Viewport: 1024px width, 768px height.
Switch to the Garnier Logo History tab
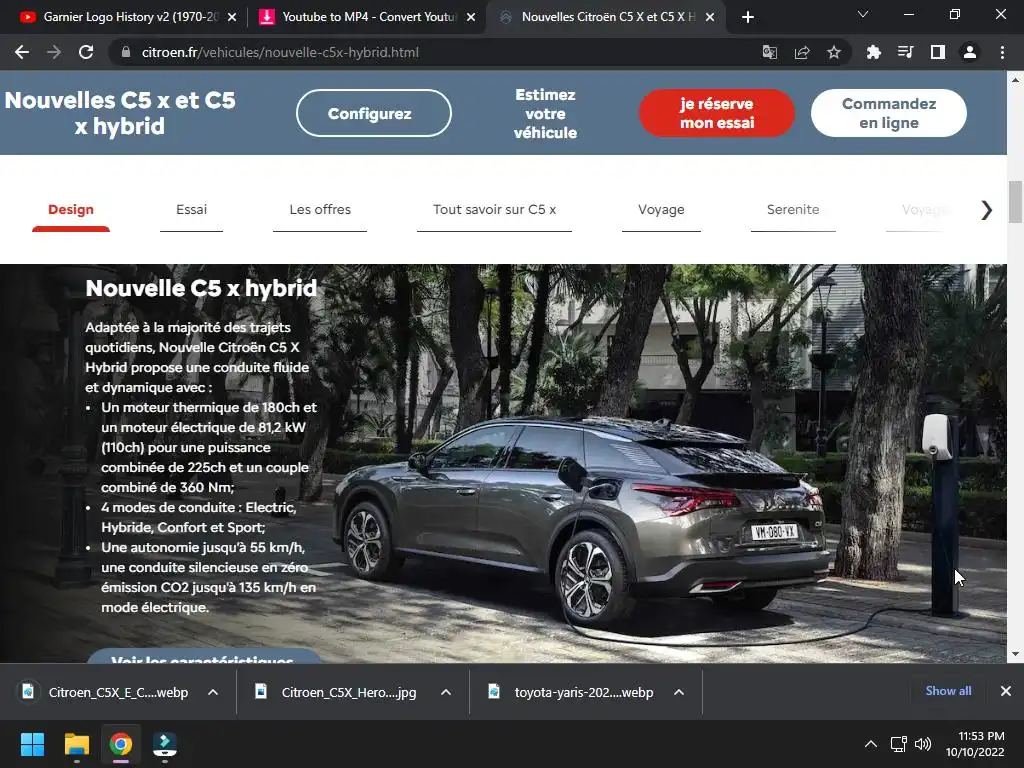click(x=127, y=17)
